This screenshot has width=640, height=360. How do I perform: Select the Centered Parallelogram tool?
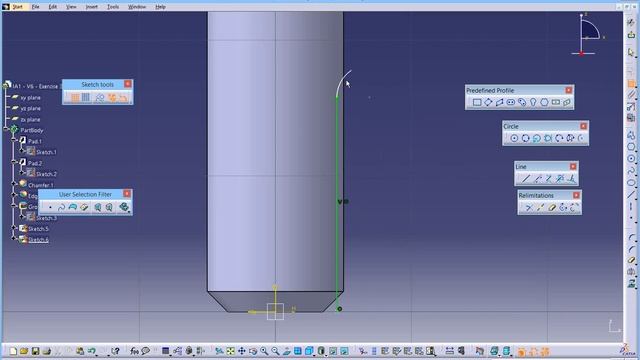click(567, 102)
